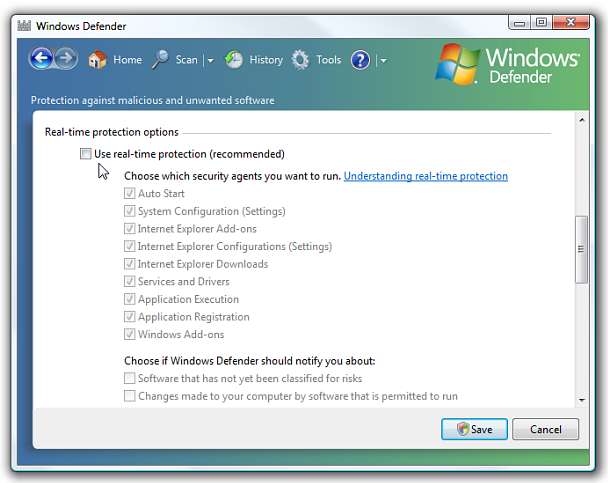The image size is (608, 483).
Task: Toggle Application Execution checkbox
Action: 130,299
